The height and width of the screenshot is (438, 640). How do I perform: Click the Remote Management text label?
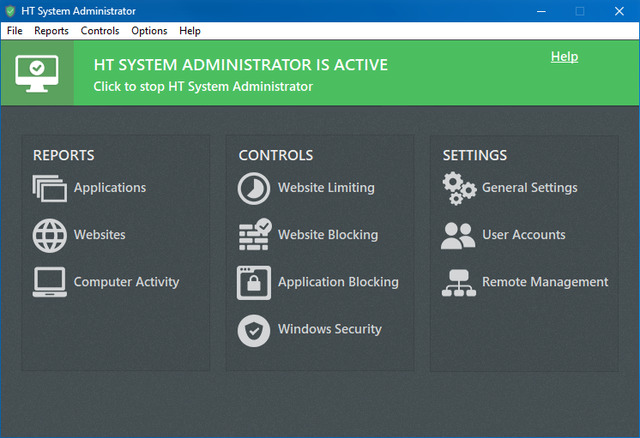coord(544,282)
